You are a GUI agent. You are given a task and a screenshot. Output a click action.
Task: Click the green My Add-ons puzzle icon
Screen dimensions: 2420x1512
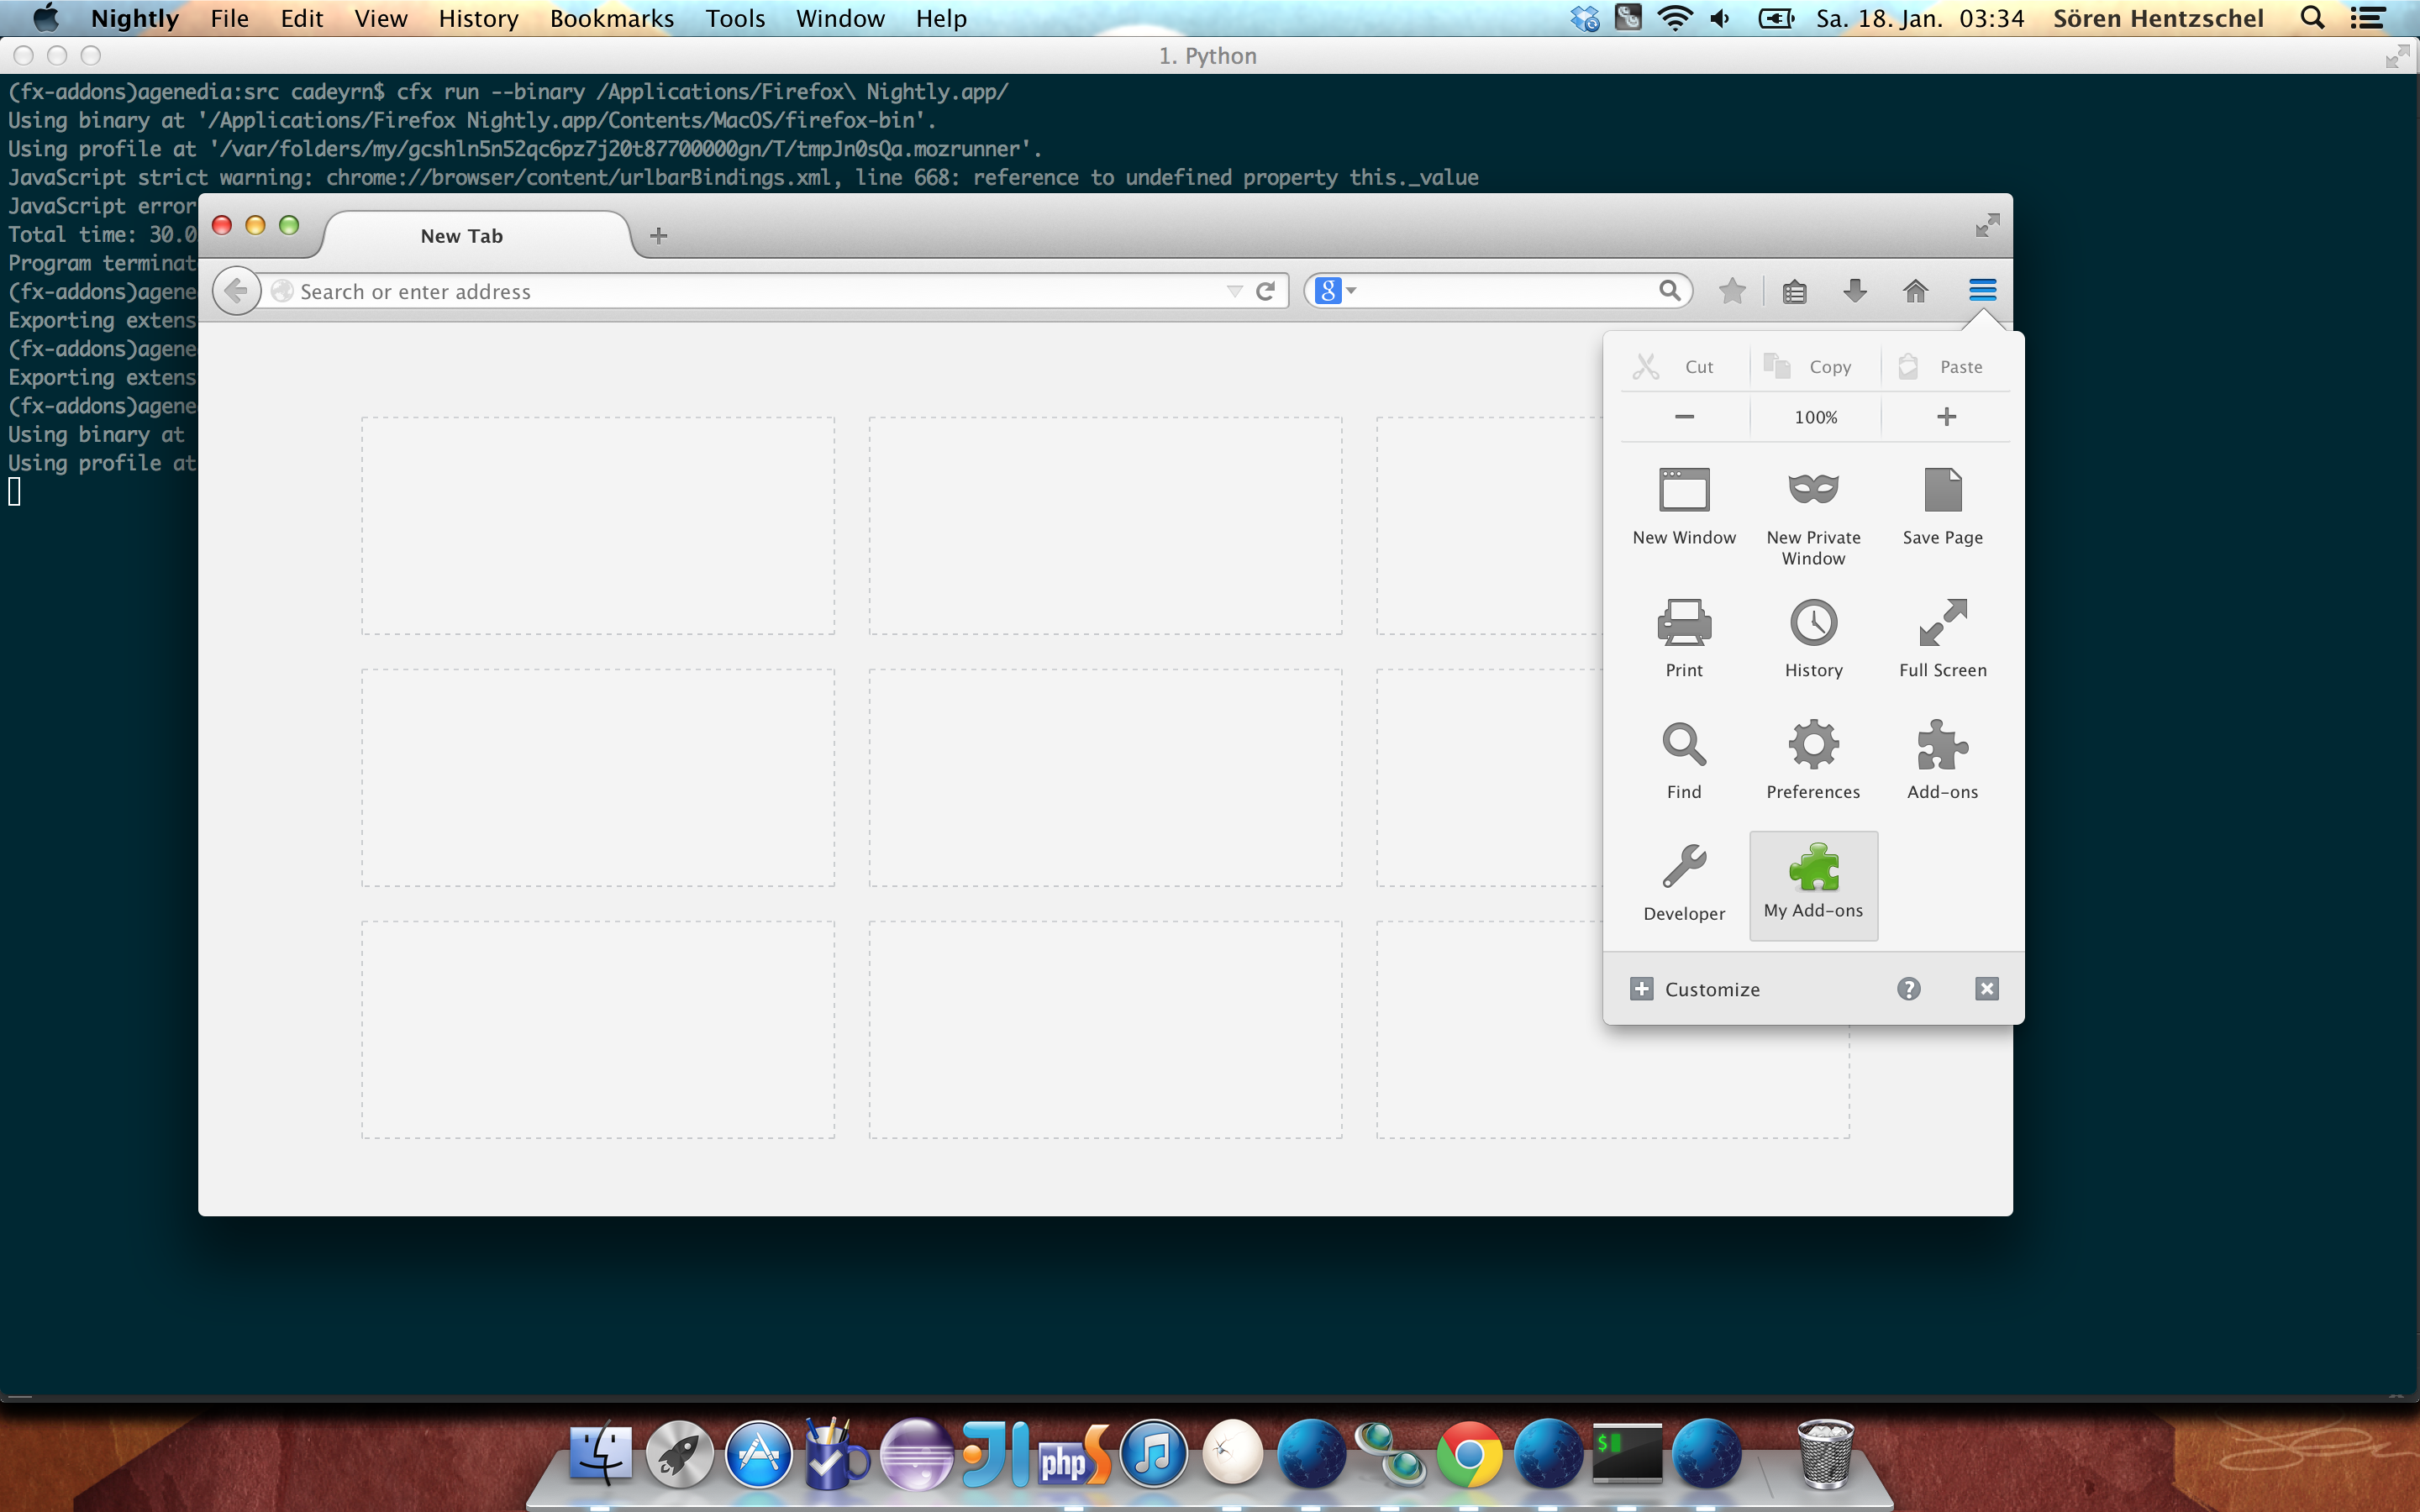pos(1813,868)
